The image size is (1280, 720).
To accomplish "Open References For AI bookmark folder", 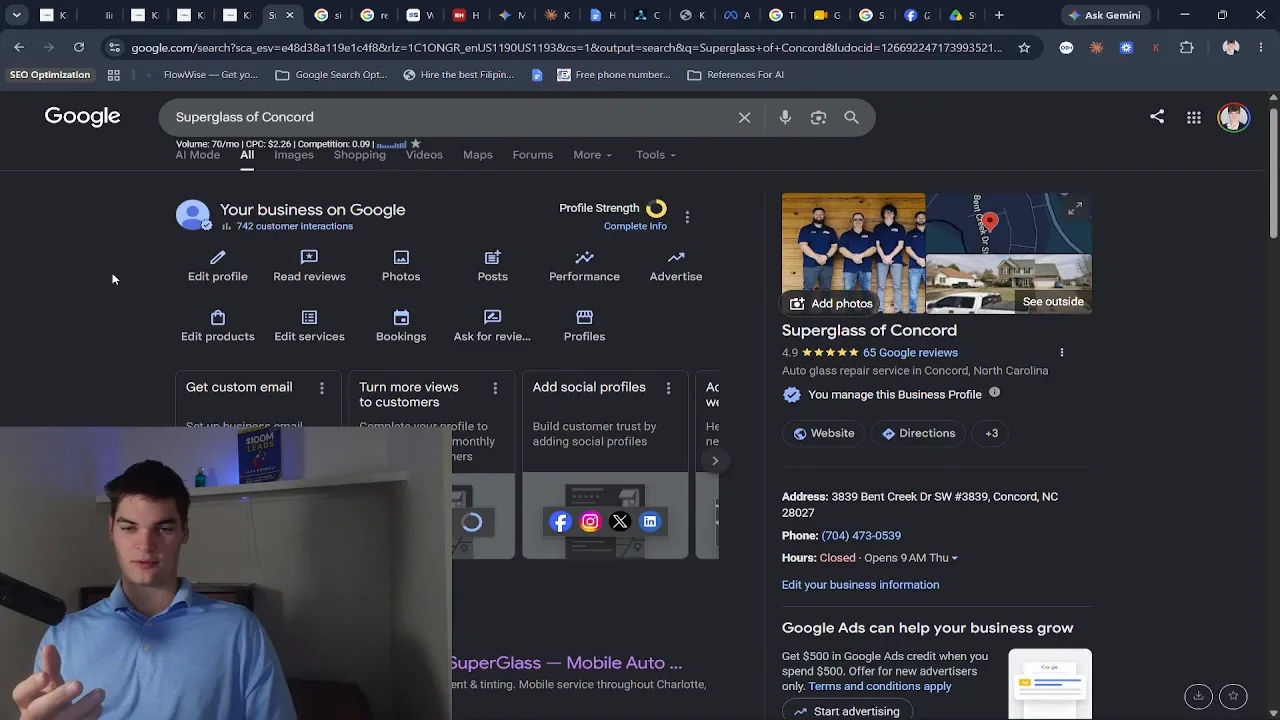I will tap(736, 75).
